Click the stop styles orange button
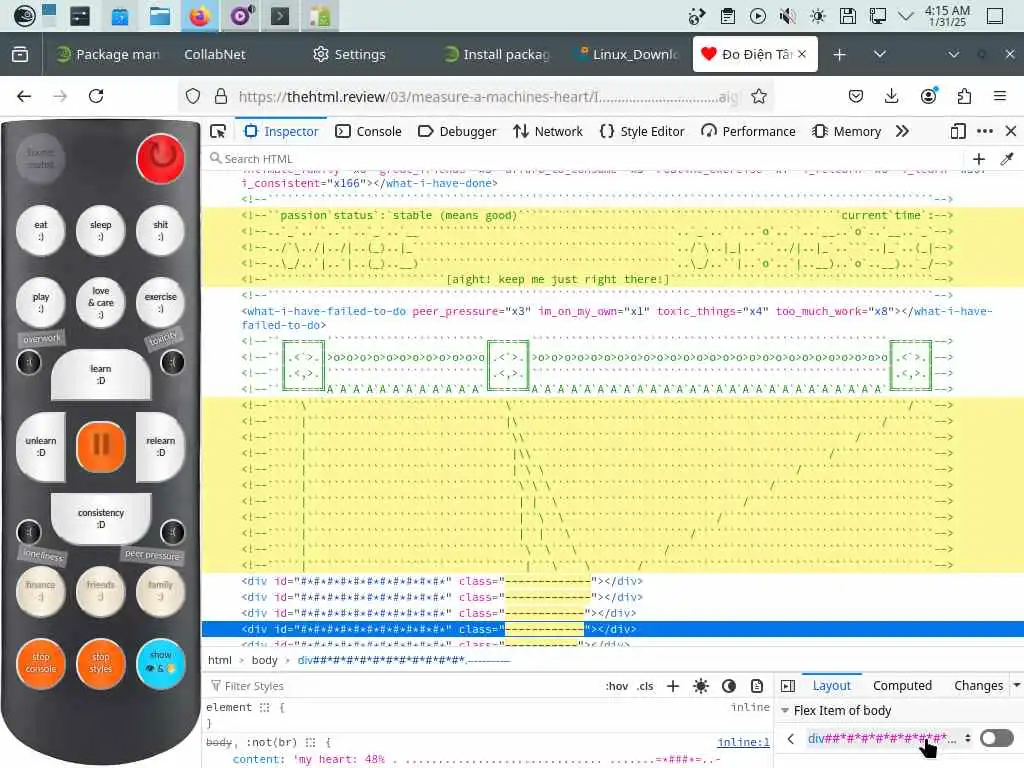The height and width of the screenshot is (768, 1024). tap(101, 663)
